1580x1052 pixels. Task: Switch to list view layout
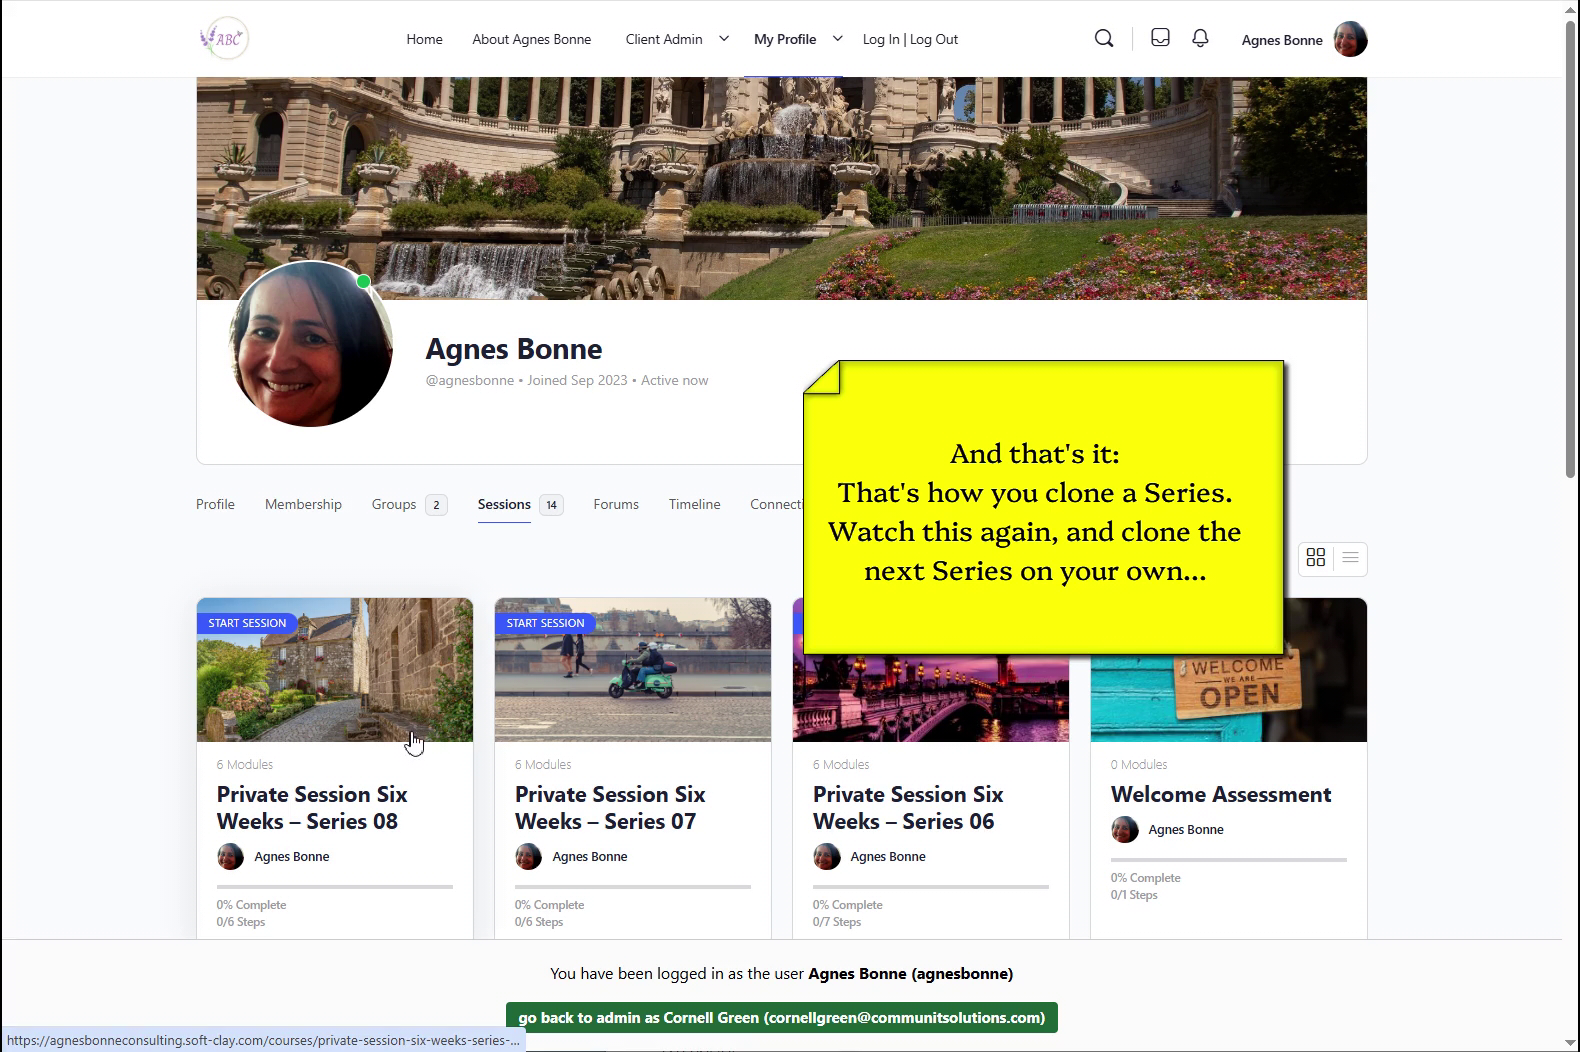point(1350,558)
